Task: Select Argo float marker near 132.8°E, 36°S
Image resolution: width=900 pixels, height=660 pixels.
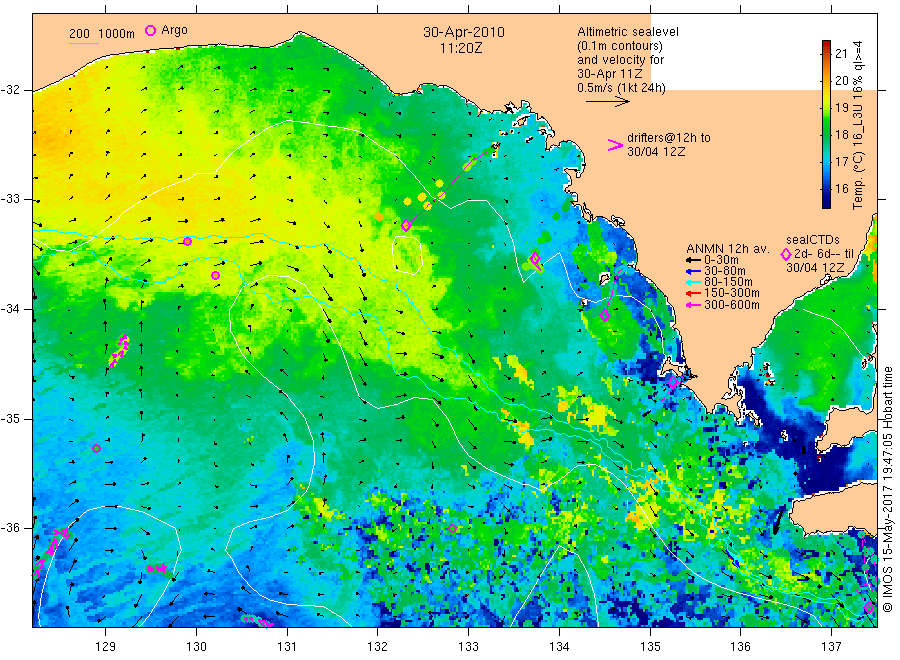Action: [452, 529]
